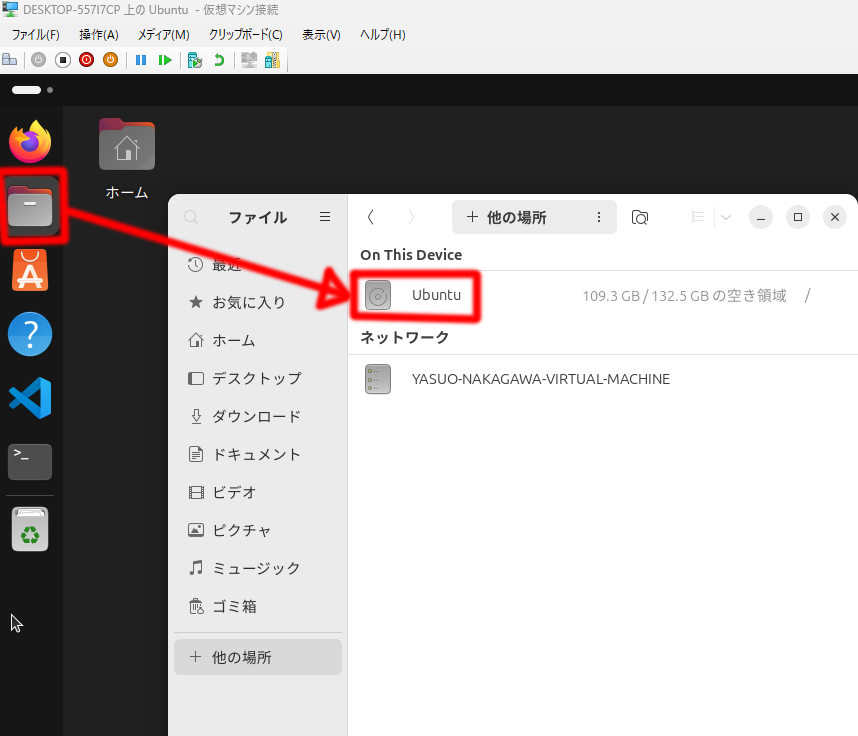Click the folder search icon in header

tap(640, 217)
